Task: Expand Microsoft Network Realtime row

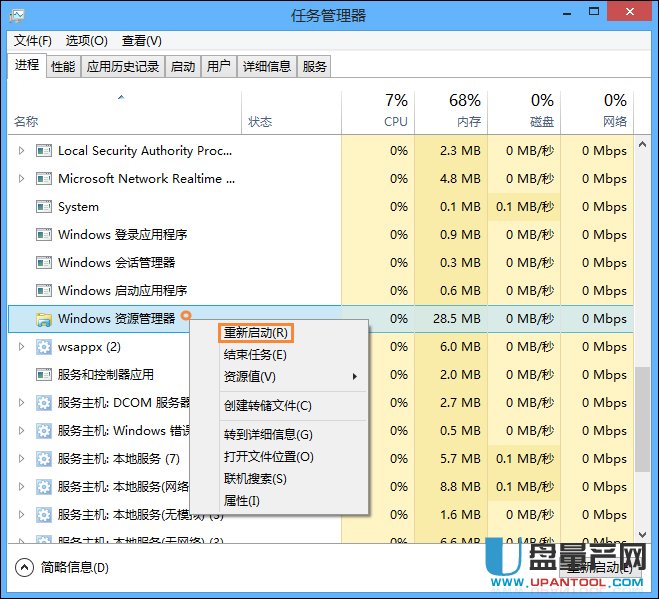Action: (x=21, y=179)
